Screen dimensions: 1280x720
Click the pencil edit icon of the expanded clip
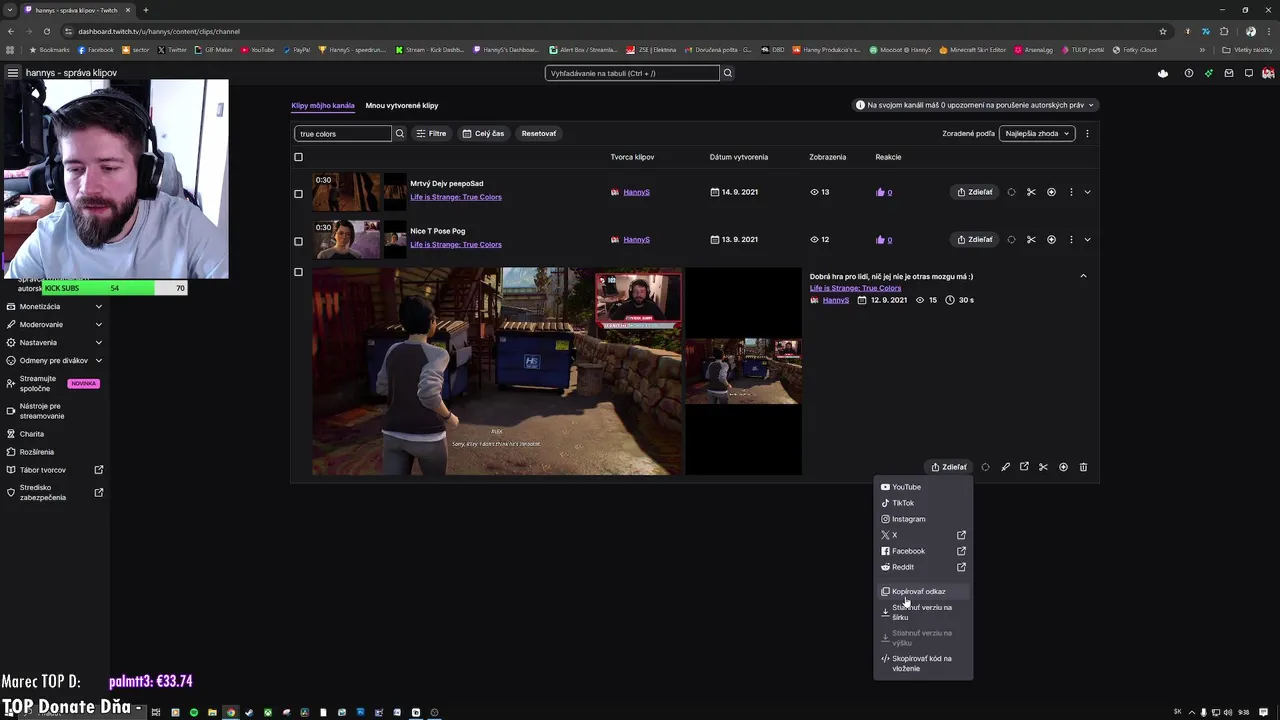(x=1005, y=467)
